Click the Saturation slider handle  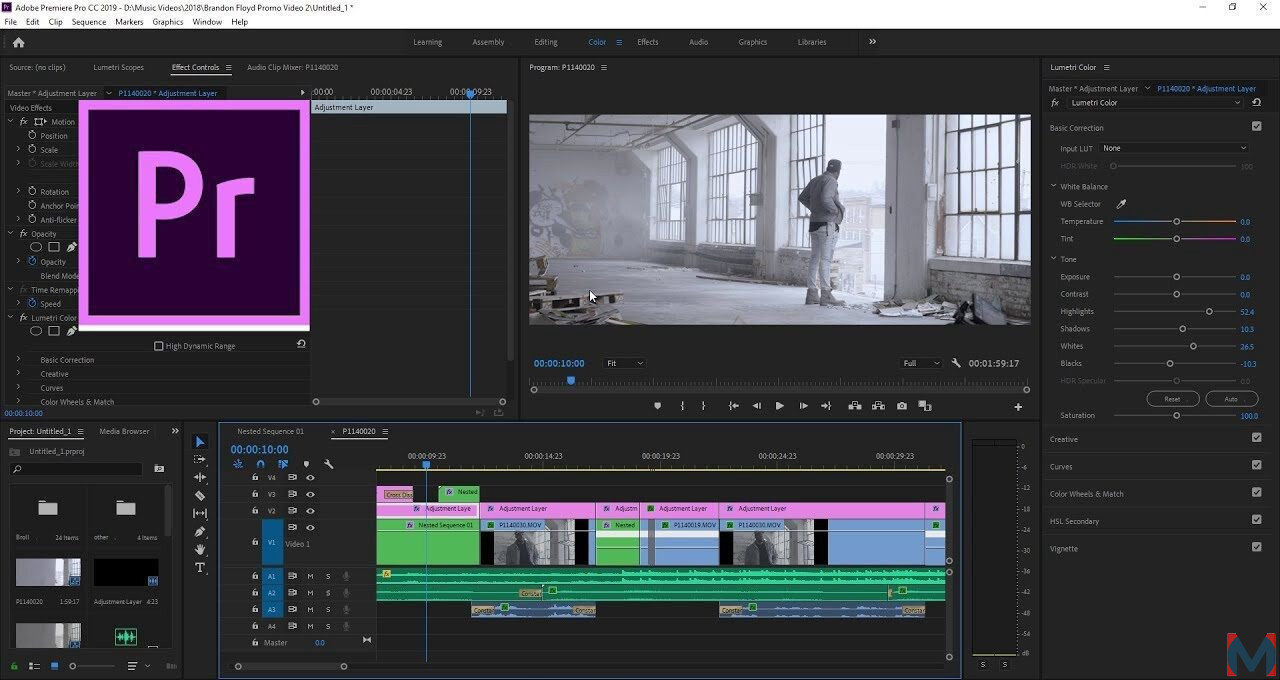pos(1176,415)
